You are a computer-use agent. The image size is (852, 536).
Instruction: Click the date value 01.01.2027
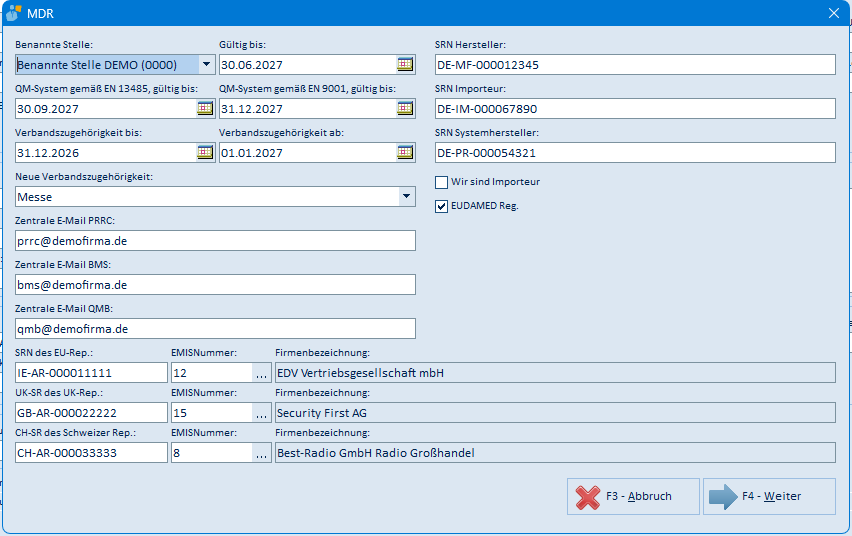coord(252,153)
